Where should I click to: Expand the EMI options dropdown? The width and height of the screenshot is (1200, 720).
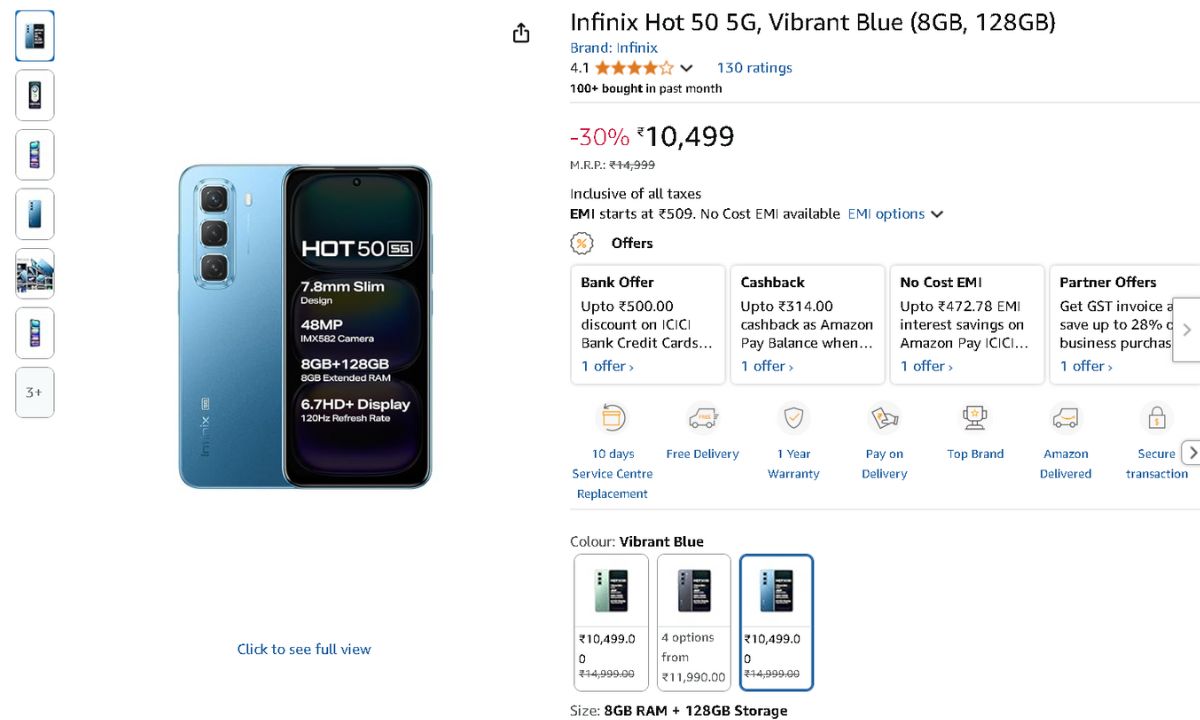(895, 214)
